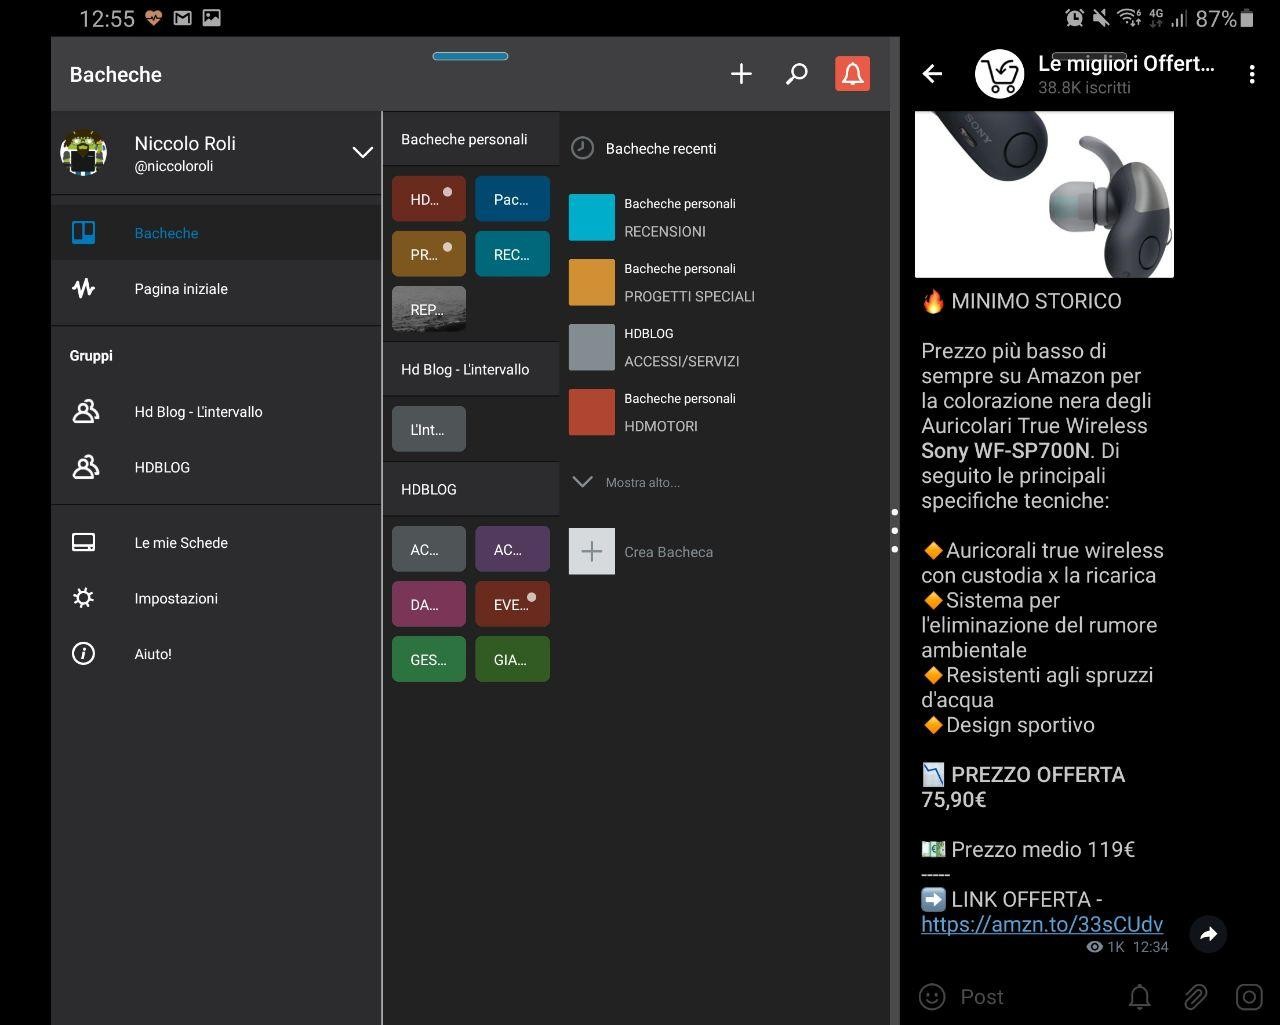Tap the alarm indicator in status bar
The height and width of the screenshot is (1025, 1280).
click(x=1074, y=18)
